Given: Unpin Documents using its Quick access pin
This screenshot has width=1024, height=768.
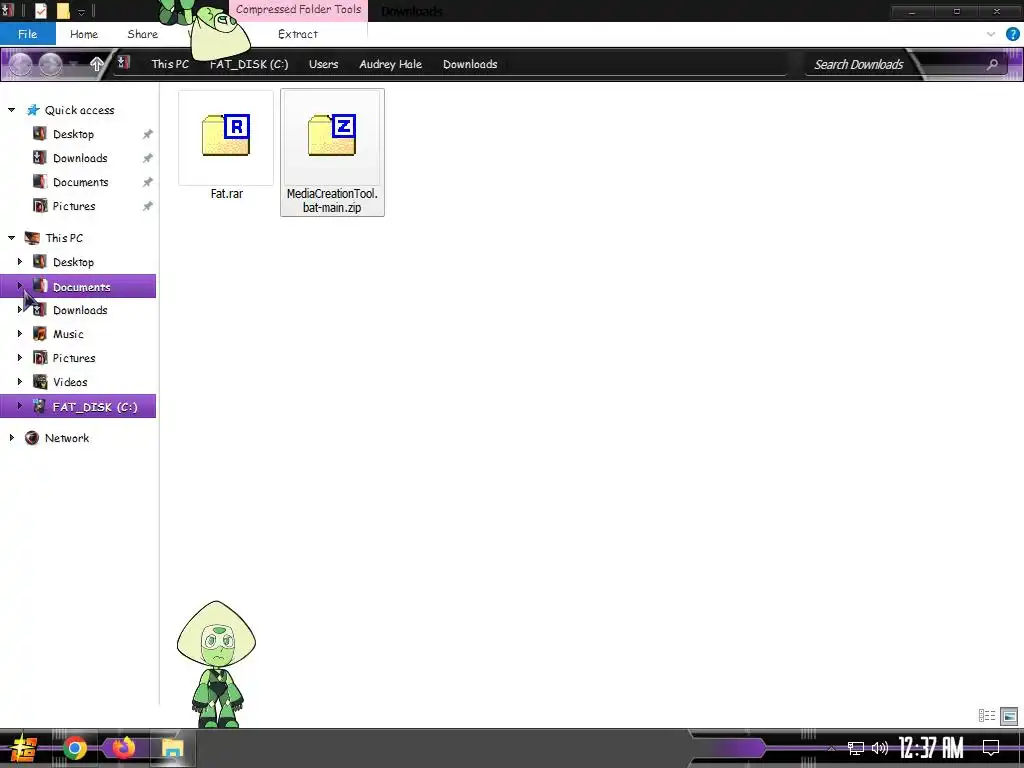Looking at the screenshot, I should coord(148,182).
